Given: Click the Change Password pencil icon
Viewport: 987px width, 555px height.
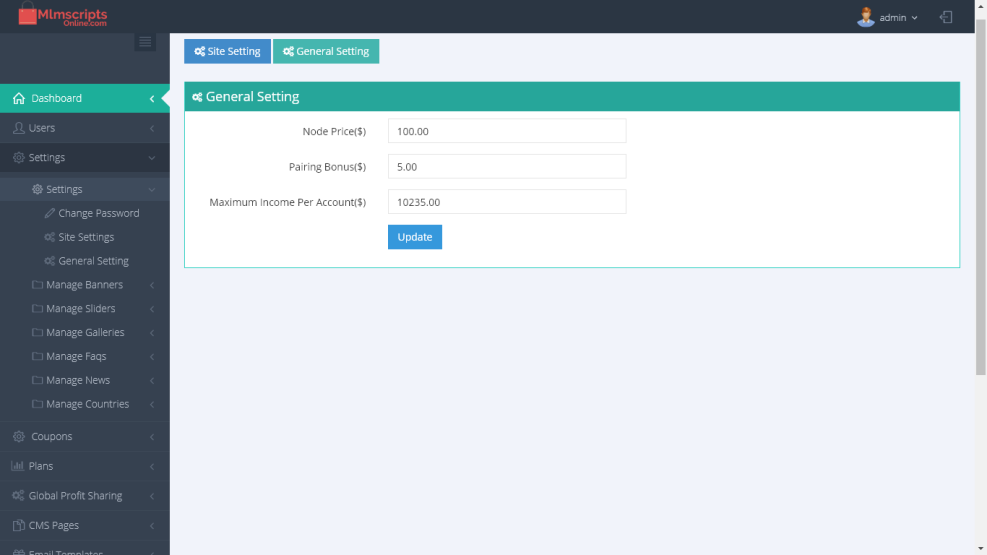Looking at the screenshot, I should (x=50, y=213).
